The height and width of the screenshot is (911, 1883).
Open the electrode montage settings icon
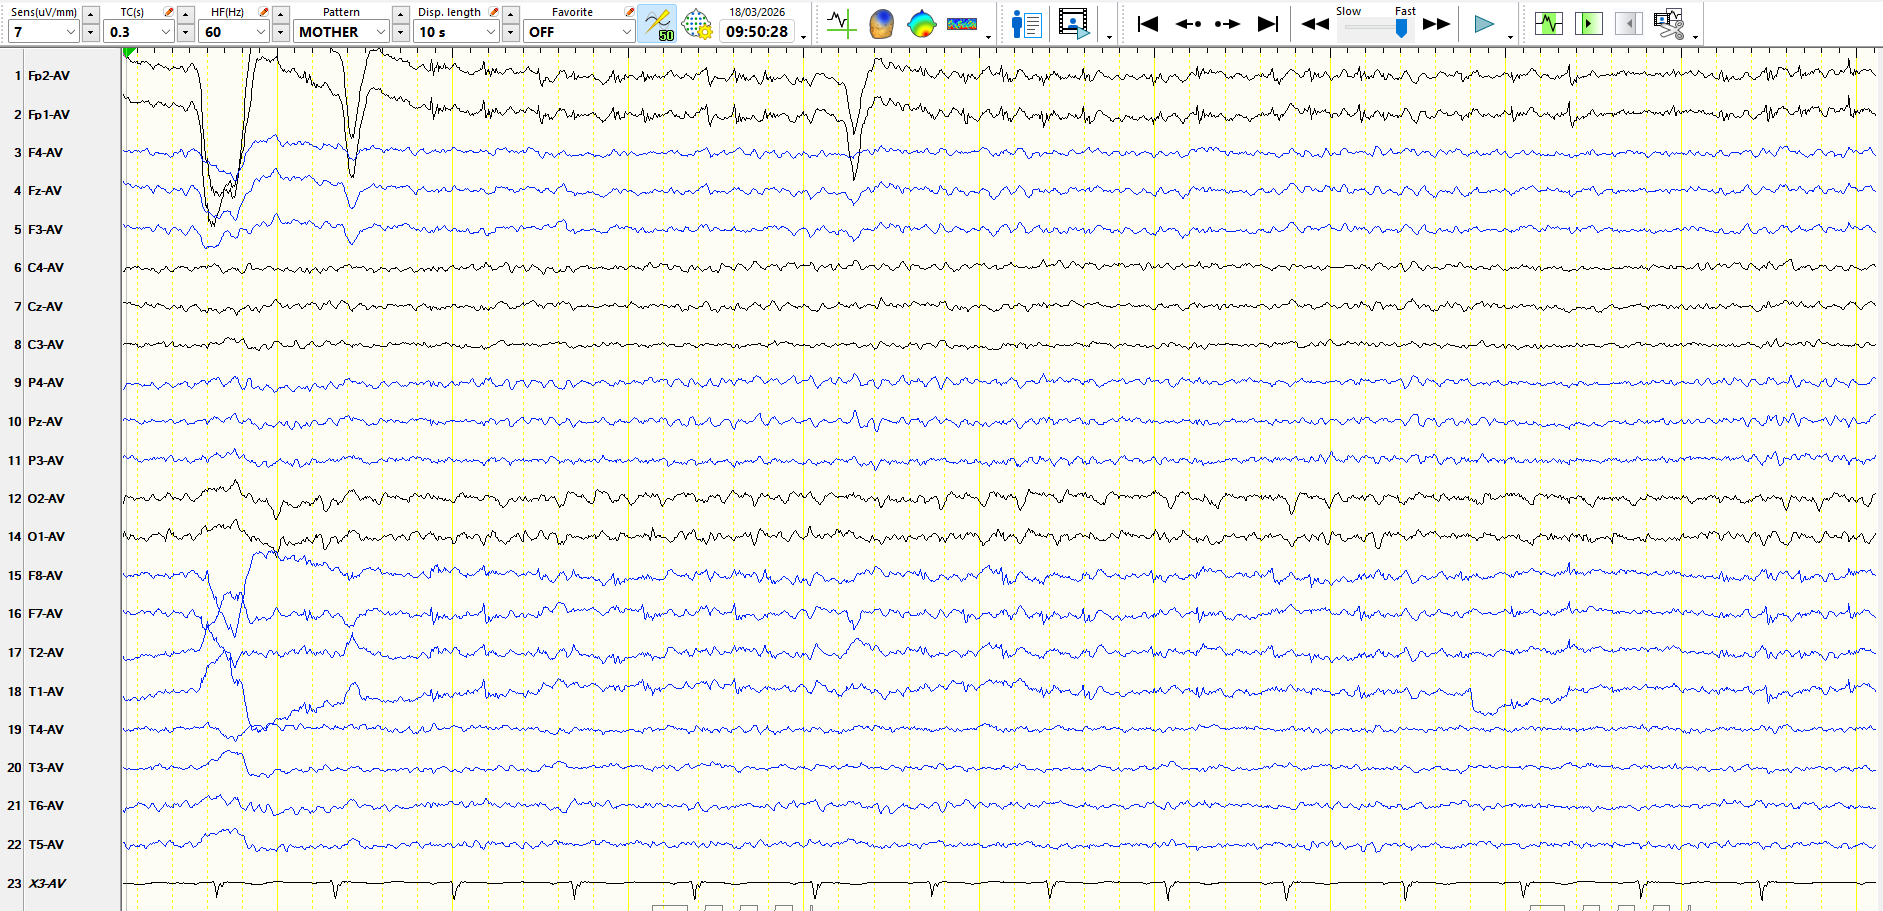point(697,23)
